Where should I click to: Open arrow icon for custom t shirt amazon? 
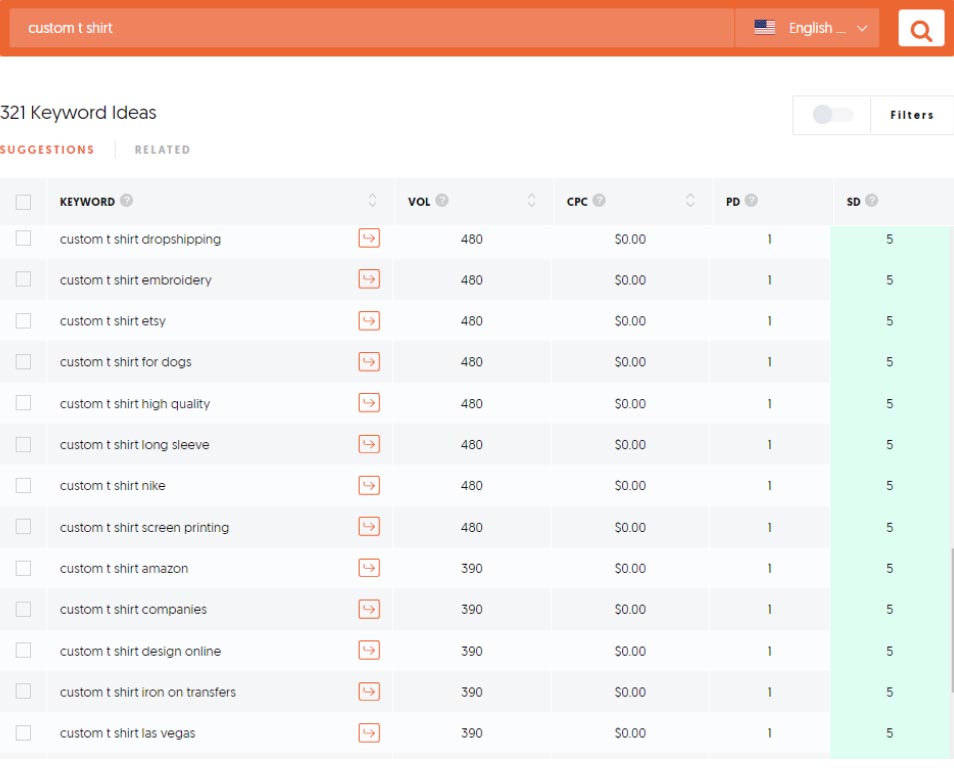[x=369, y=568]
